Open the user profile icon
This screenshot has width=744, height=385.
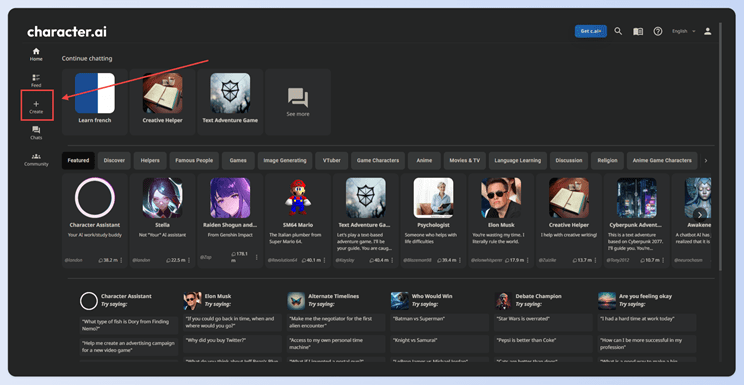(x=707, y=31)
